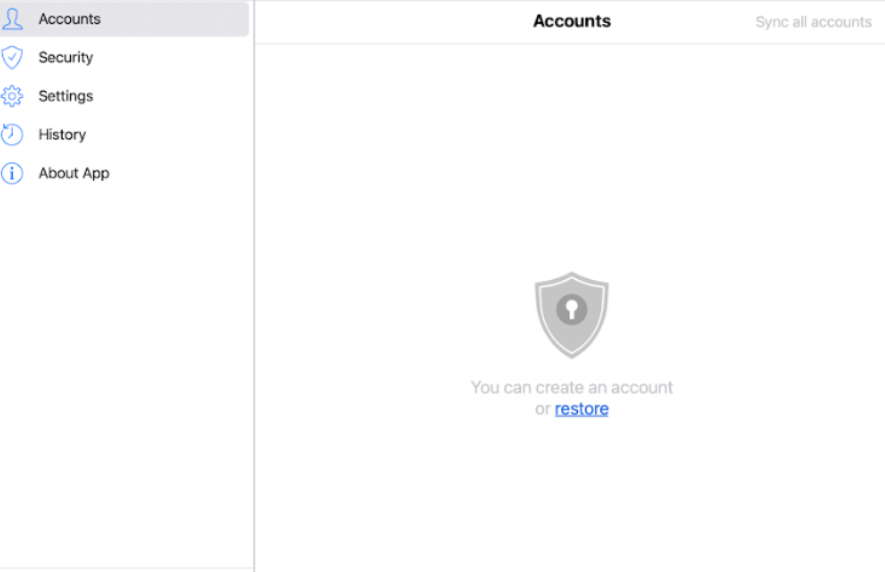The height and width of the screenshot is (572, 885).
Task: Click the bold Accounts header title
Action: pos(571,21)
